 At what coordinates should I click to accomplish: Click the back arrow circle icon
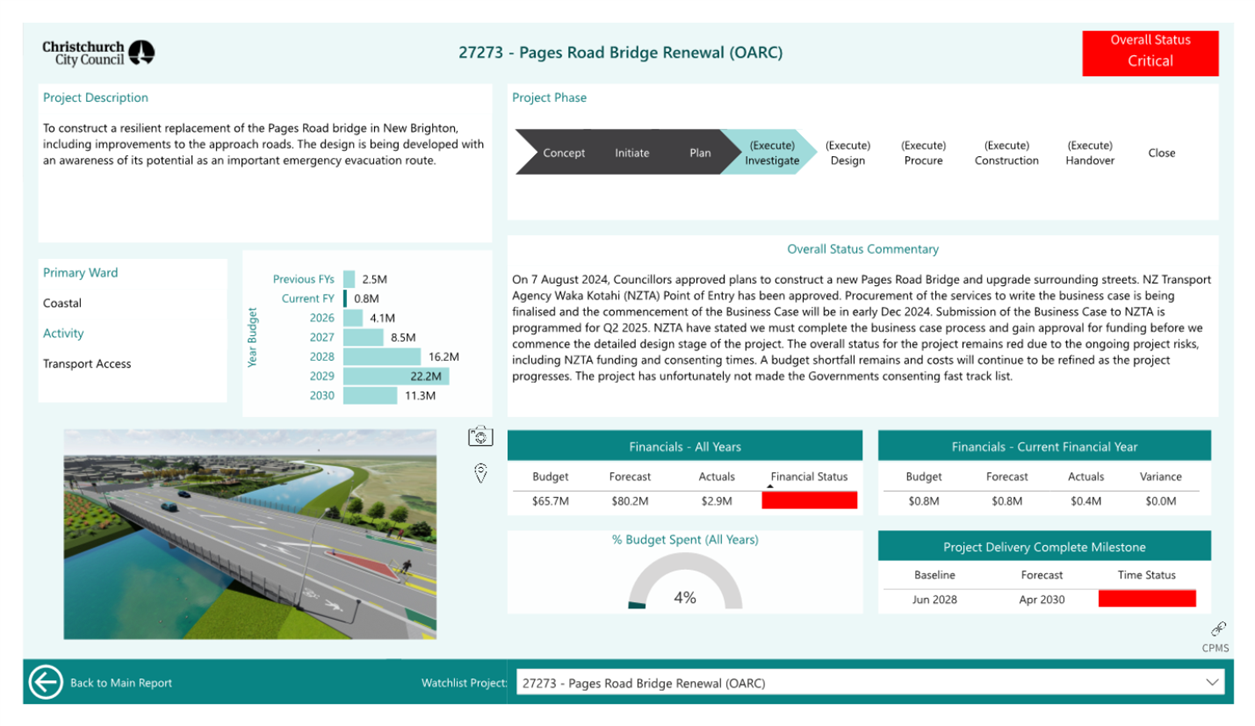(46, 682)
